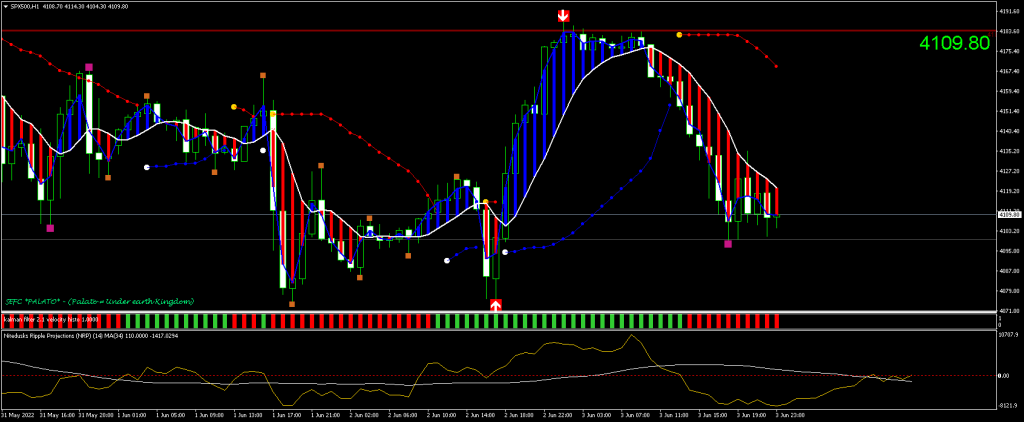Select the JBFC PALATO green text label
This screenshot has width=1024, height=422.
coord(100,301)
